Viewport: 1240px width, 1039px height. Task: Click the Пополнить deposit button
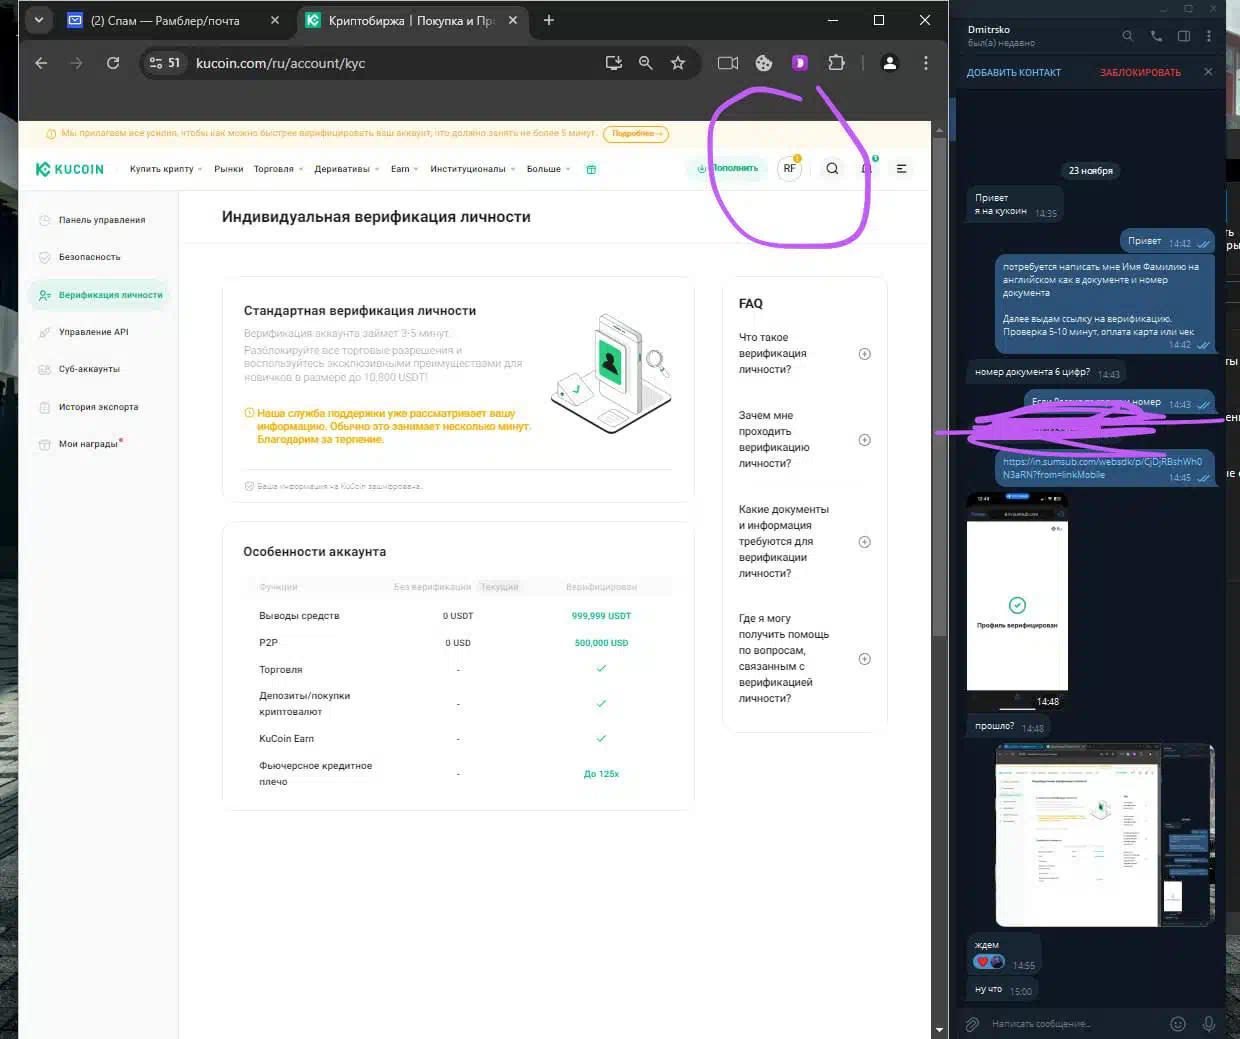[x=727, y=168]
